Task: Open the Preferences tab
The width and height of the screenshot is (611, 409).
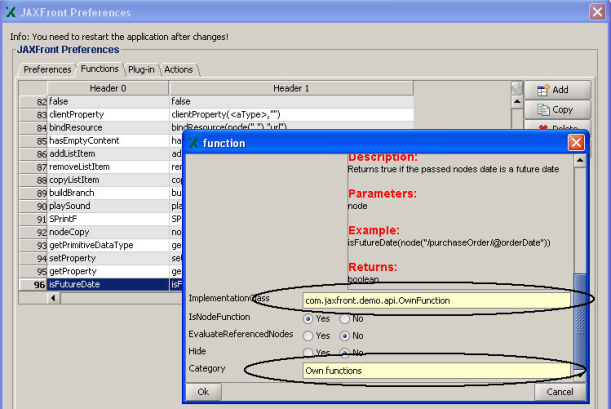Action: 46,69
